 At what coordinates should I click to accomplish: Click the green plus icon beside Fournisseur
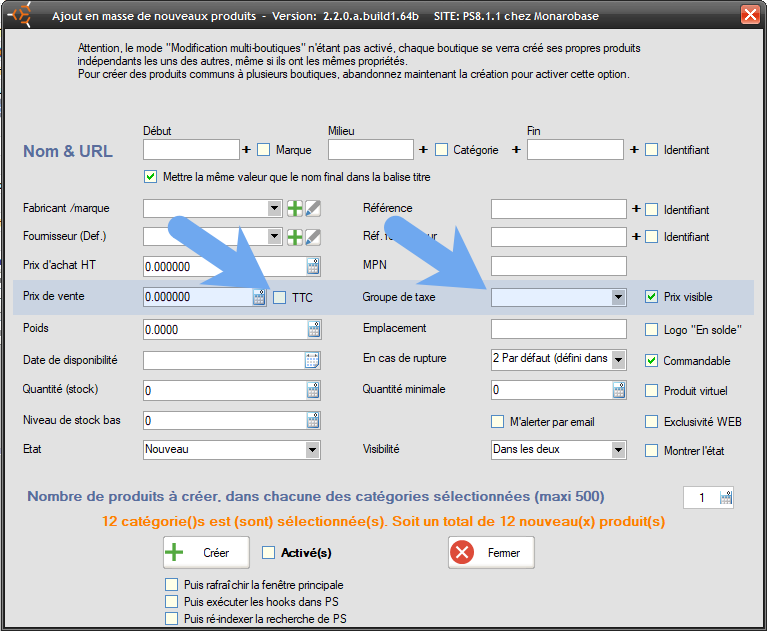click(x=295, y=237)
